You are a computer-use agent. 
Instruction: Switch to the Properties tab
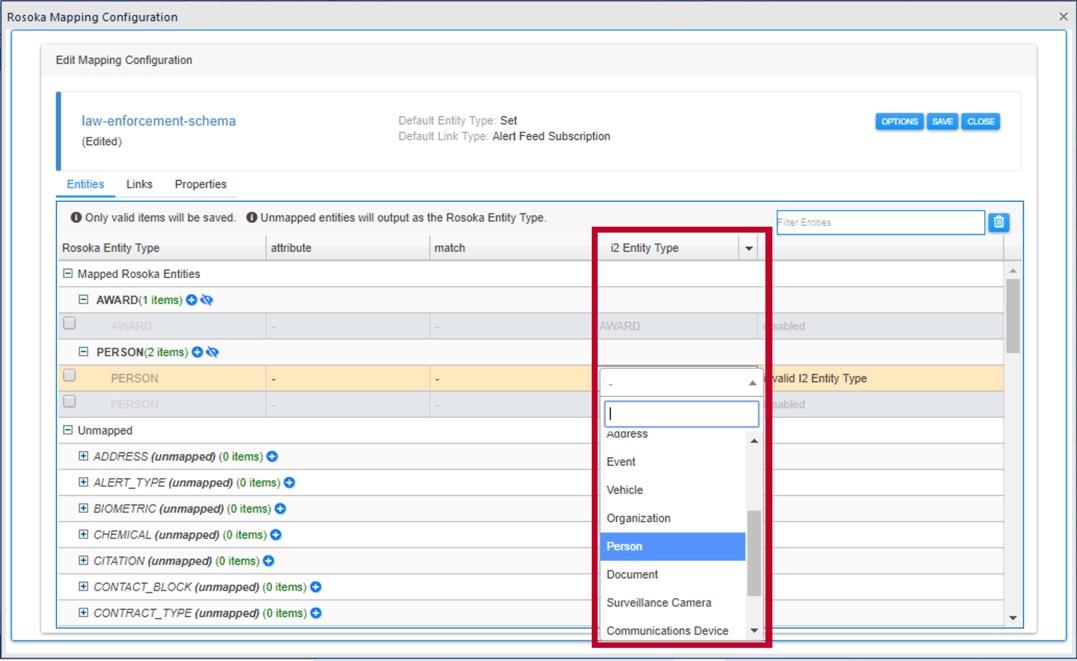[x=200, y=184]
